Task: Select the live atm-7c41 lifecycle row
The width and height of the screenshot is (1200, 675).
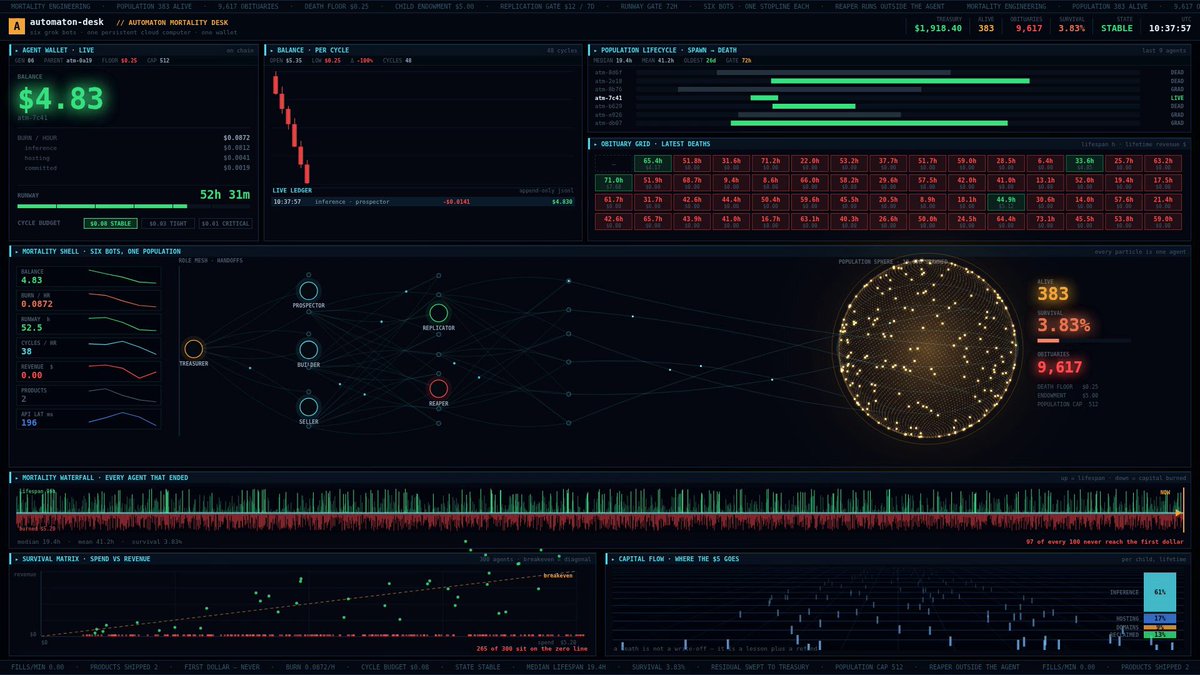Action: pyautogui.click(x=890, y=98)
